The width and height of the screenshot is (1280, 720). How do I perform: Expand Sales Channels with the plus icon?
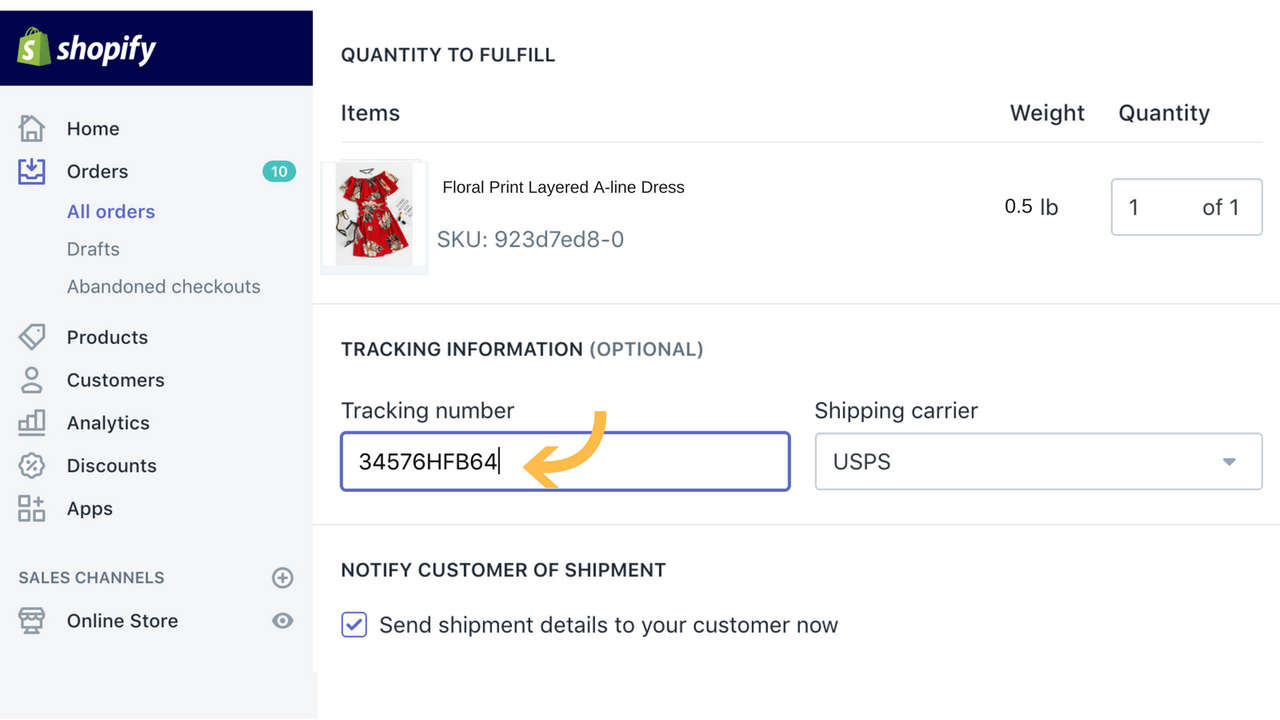pos(282,577)
